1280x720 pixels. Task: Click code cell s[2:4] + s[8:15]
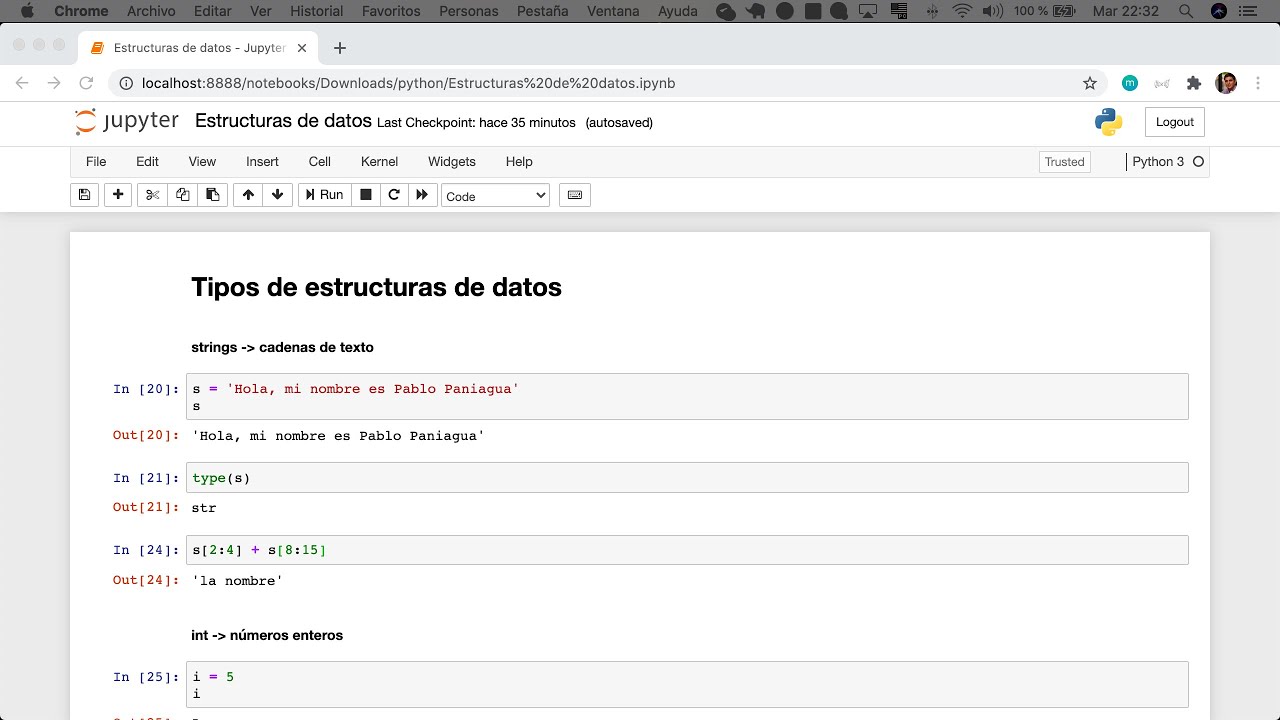687,550
